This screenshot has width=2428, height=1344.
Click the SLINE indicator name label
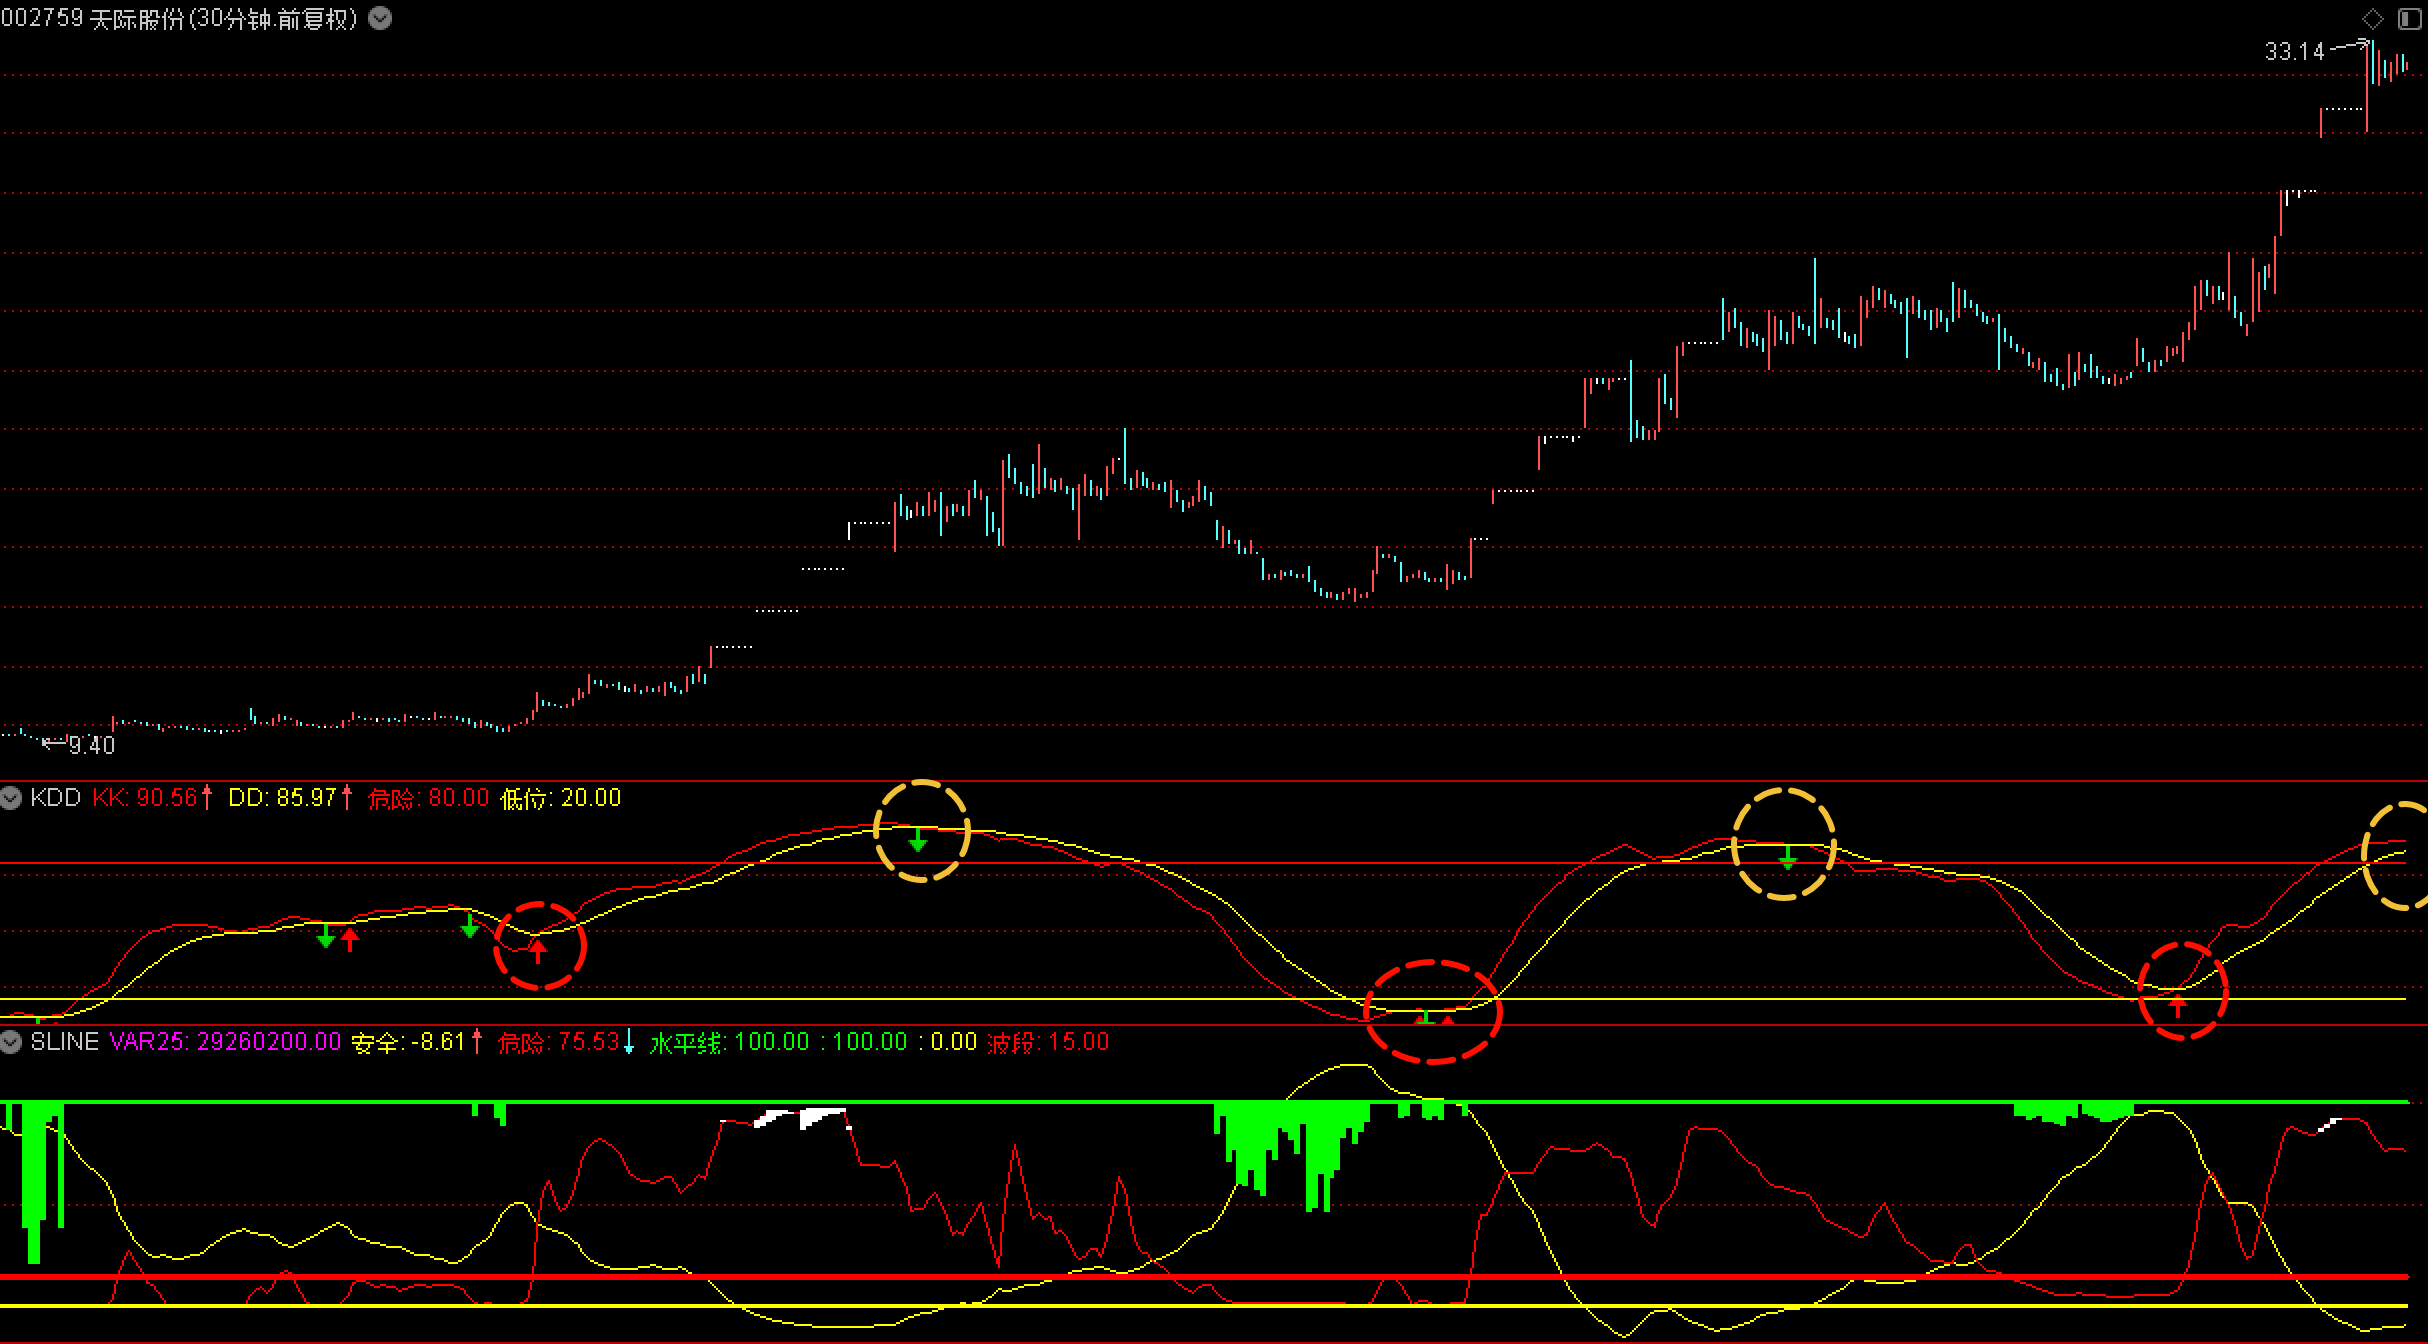pyautogui.click(x=64, y=1042)
